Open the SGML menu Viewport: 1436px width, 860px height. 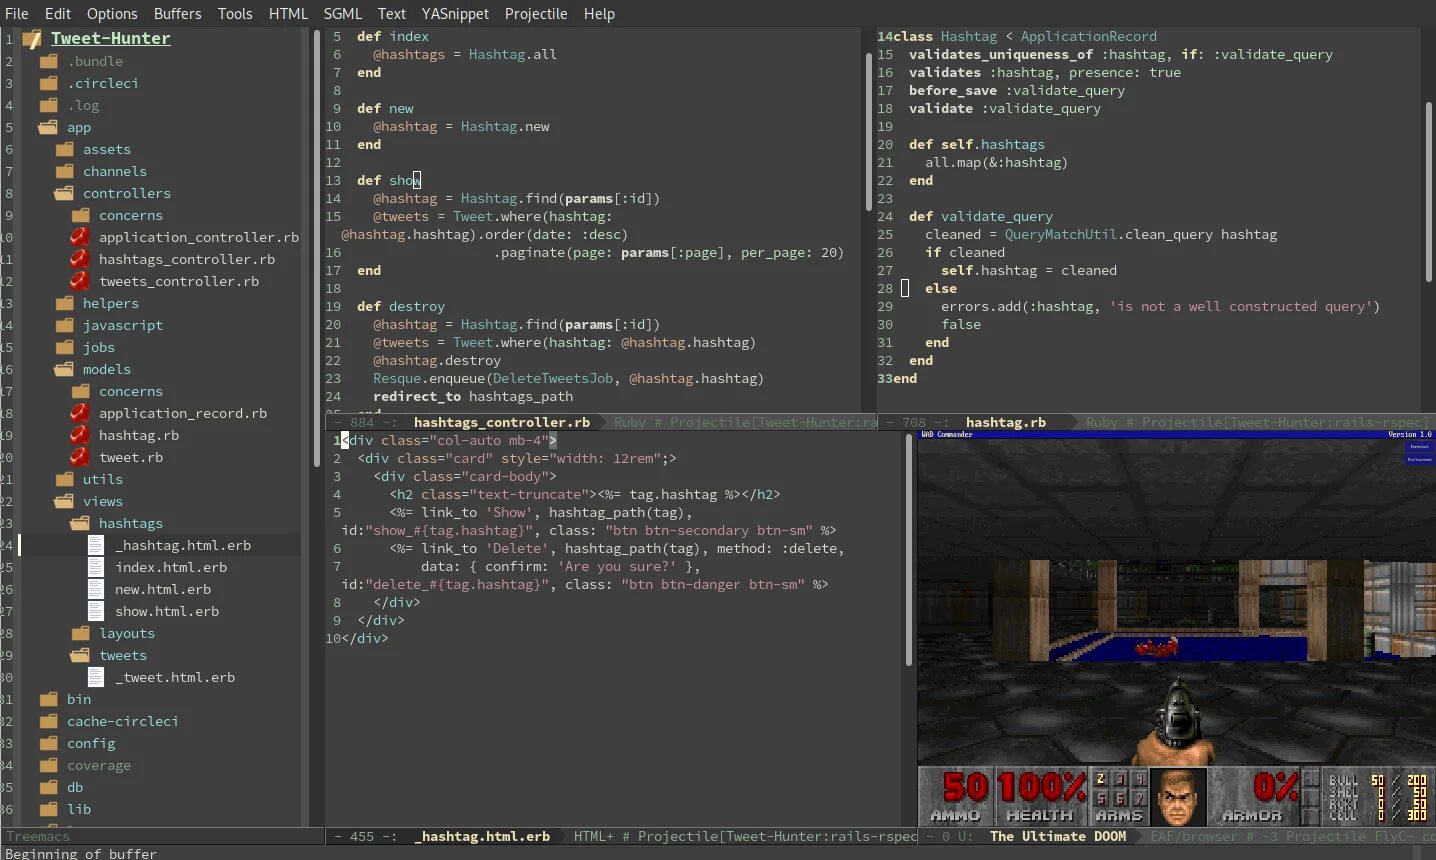point(342,13)
